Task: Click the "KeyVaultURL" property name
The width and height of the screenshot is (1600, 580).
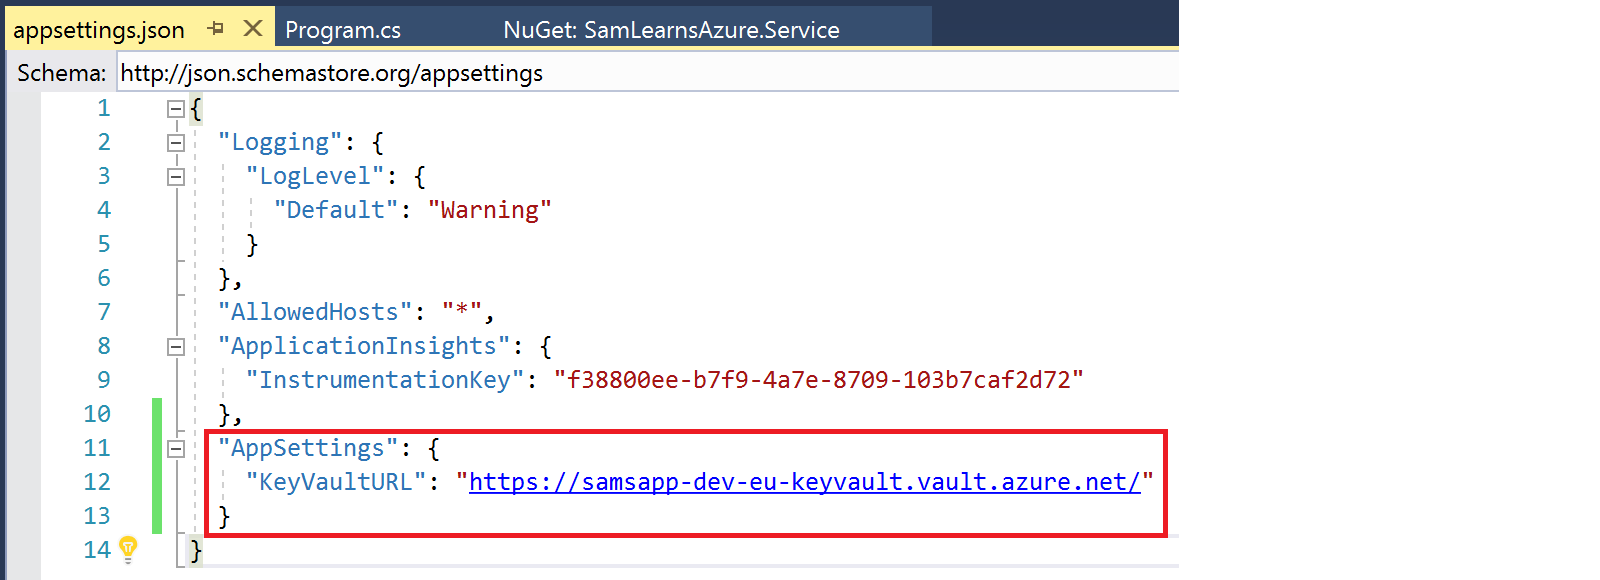Action: click(x=336, y=482)
